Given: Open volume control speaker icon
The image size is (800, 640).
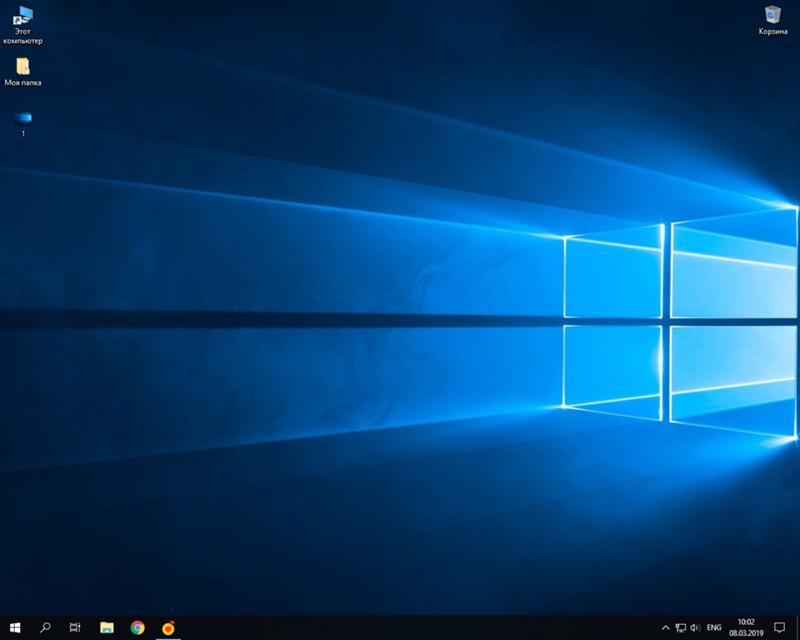Looking at the screenshot, I should 695,628.
